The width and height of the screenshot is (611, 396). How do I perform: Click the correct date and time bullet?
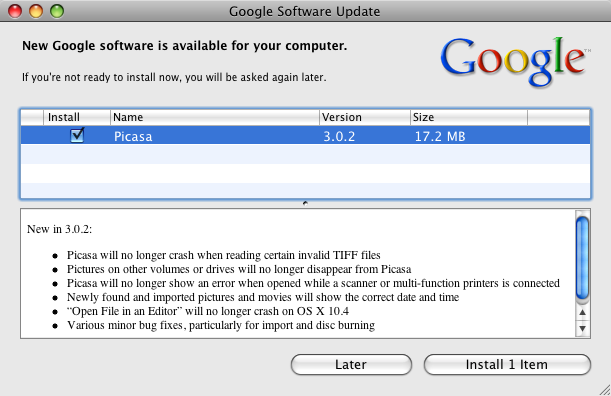coord(263,297)
